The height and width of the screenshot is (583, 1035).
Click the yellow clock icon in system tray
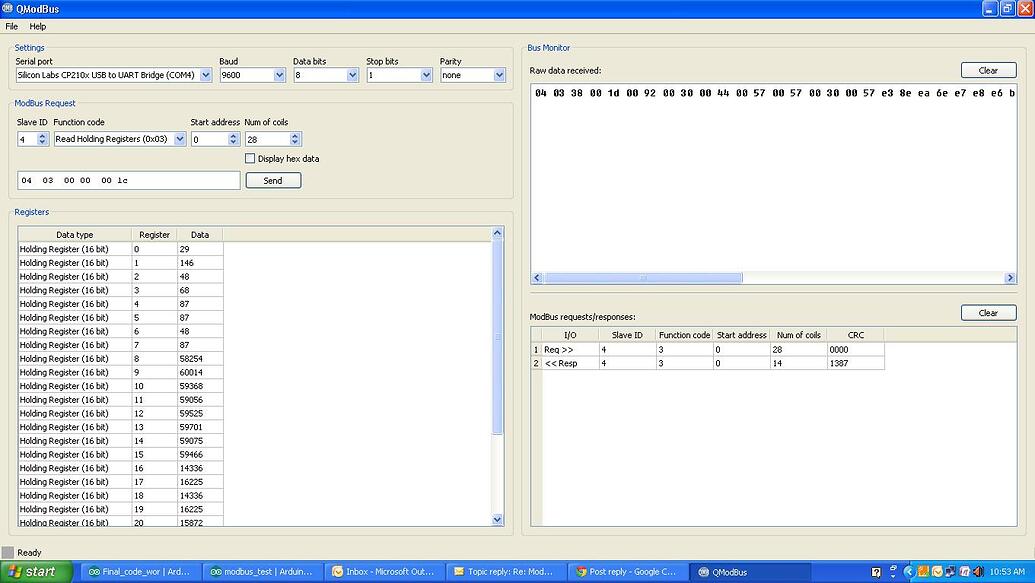tap(936, 571)
